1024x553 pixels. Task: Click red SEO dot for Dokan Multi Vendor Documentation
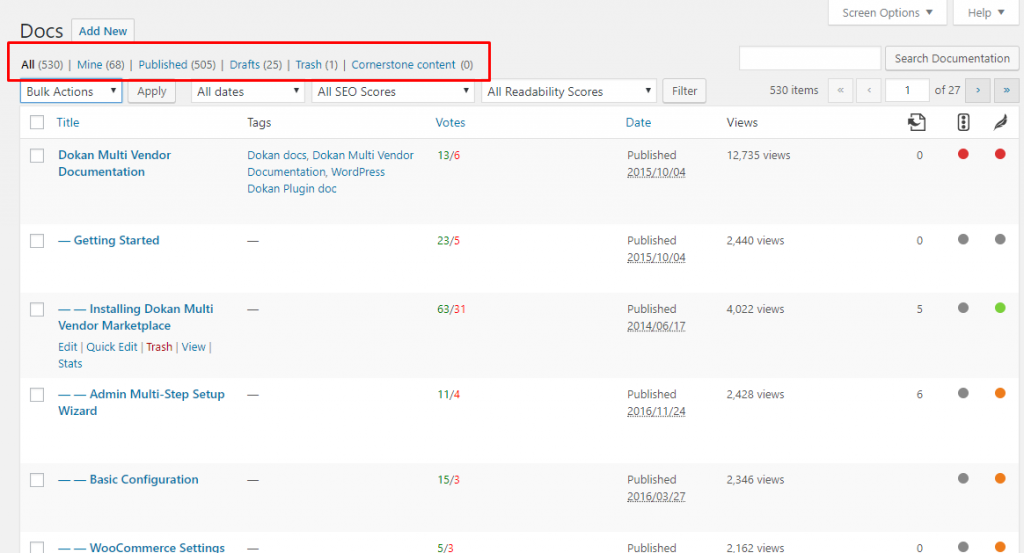[963, 154]
